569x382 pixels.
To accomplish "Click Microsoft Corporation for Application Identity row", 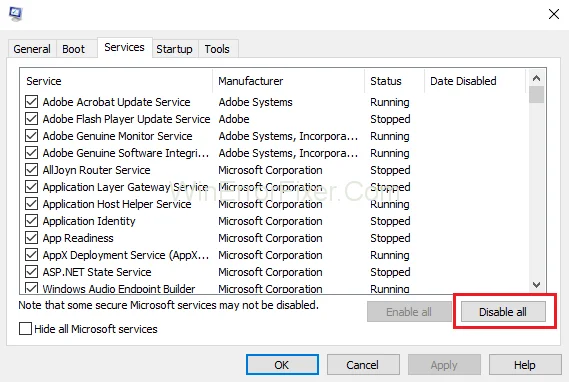I will 270,221.
